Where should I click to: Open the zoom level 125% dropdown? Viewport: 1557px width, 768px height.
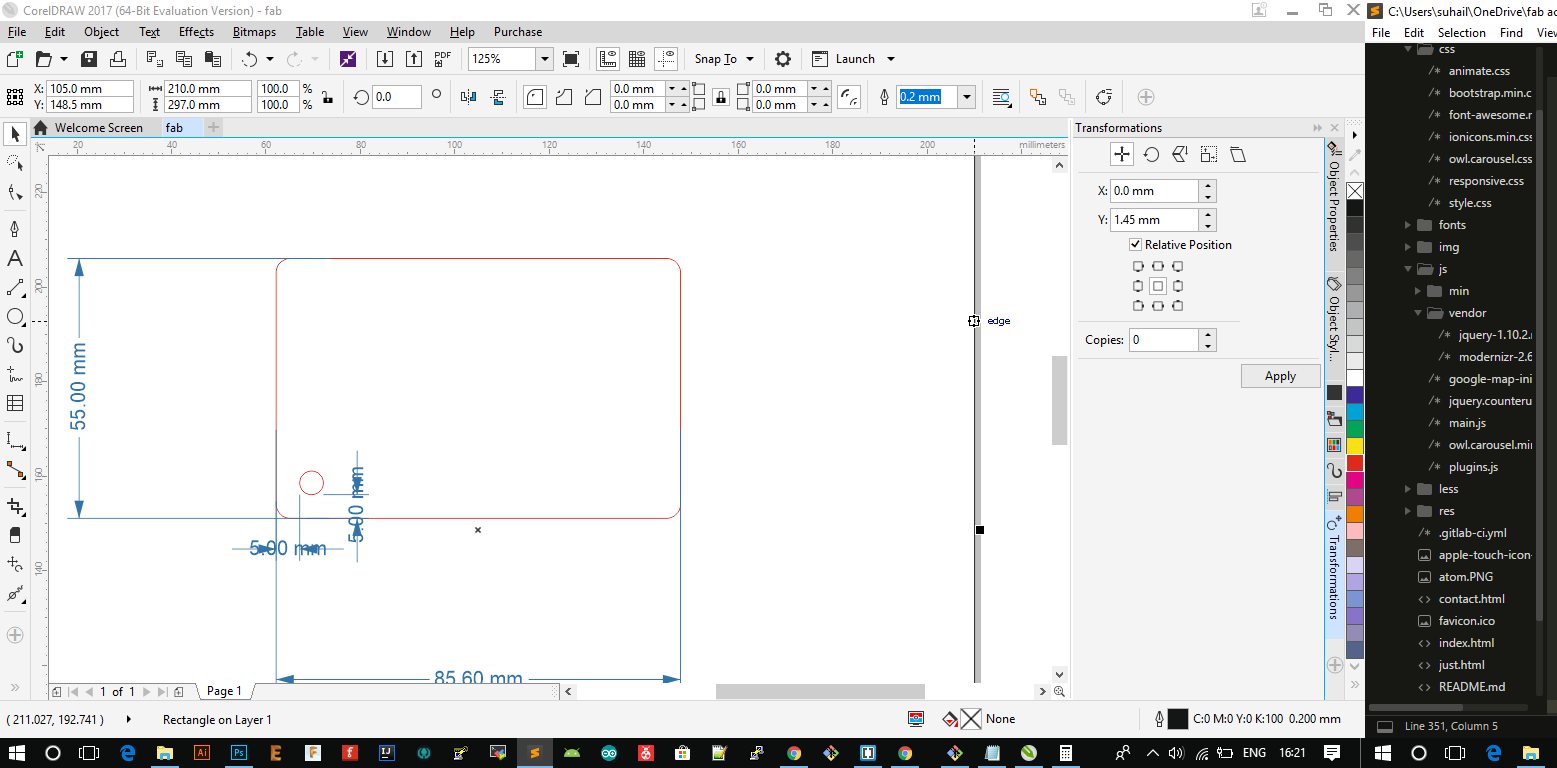click(x=545, y=59)
